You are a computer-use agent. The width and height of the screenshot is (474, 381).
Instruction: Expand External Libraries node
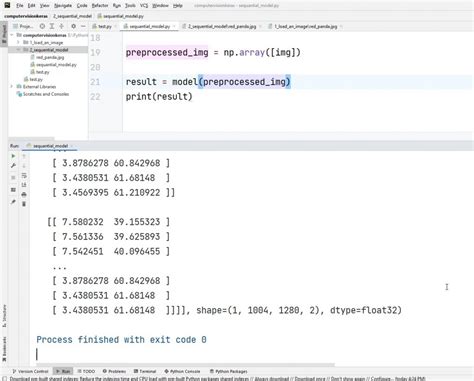click(x=12, y=87)
